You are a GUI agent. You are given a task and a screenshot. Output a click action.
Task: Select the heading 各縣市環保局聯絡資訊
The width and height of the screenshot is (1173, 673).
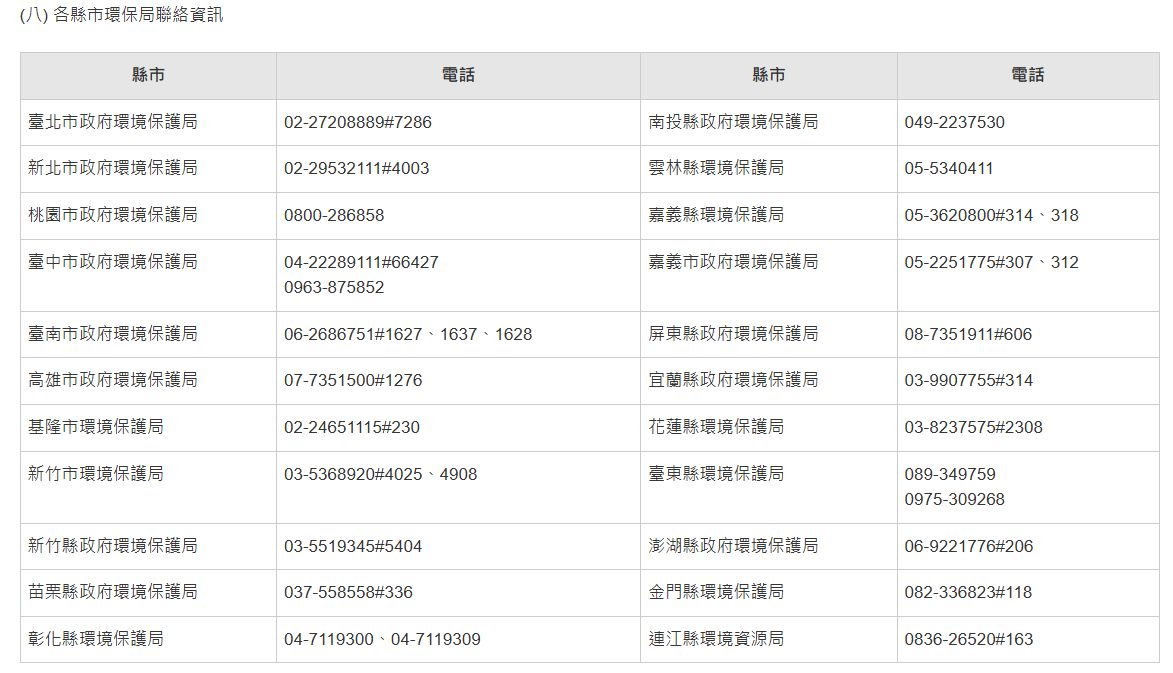138,15
